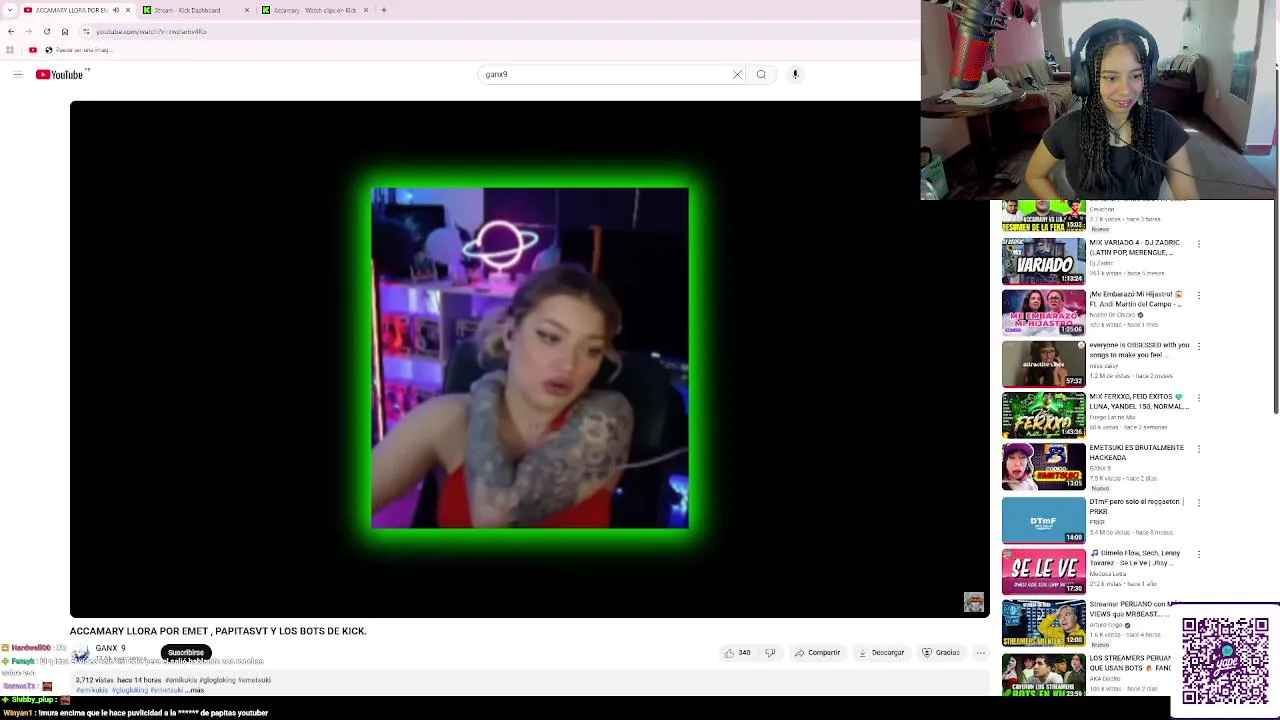
Task: Click the video title ACCAMARY LLORA POR EMET
Action: (x=218, y=631)
